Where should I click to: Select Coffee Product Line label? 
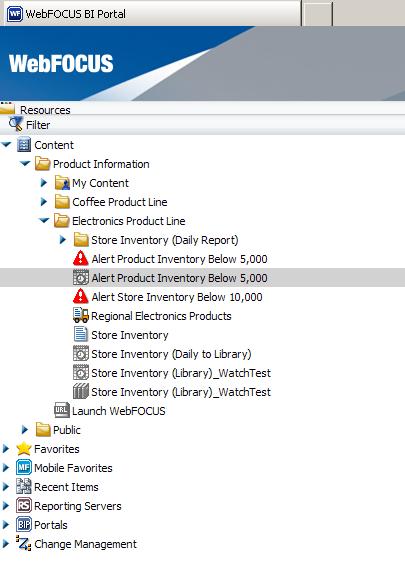coord(120,202)
